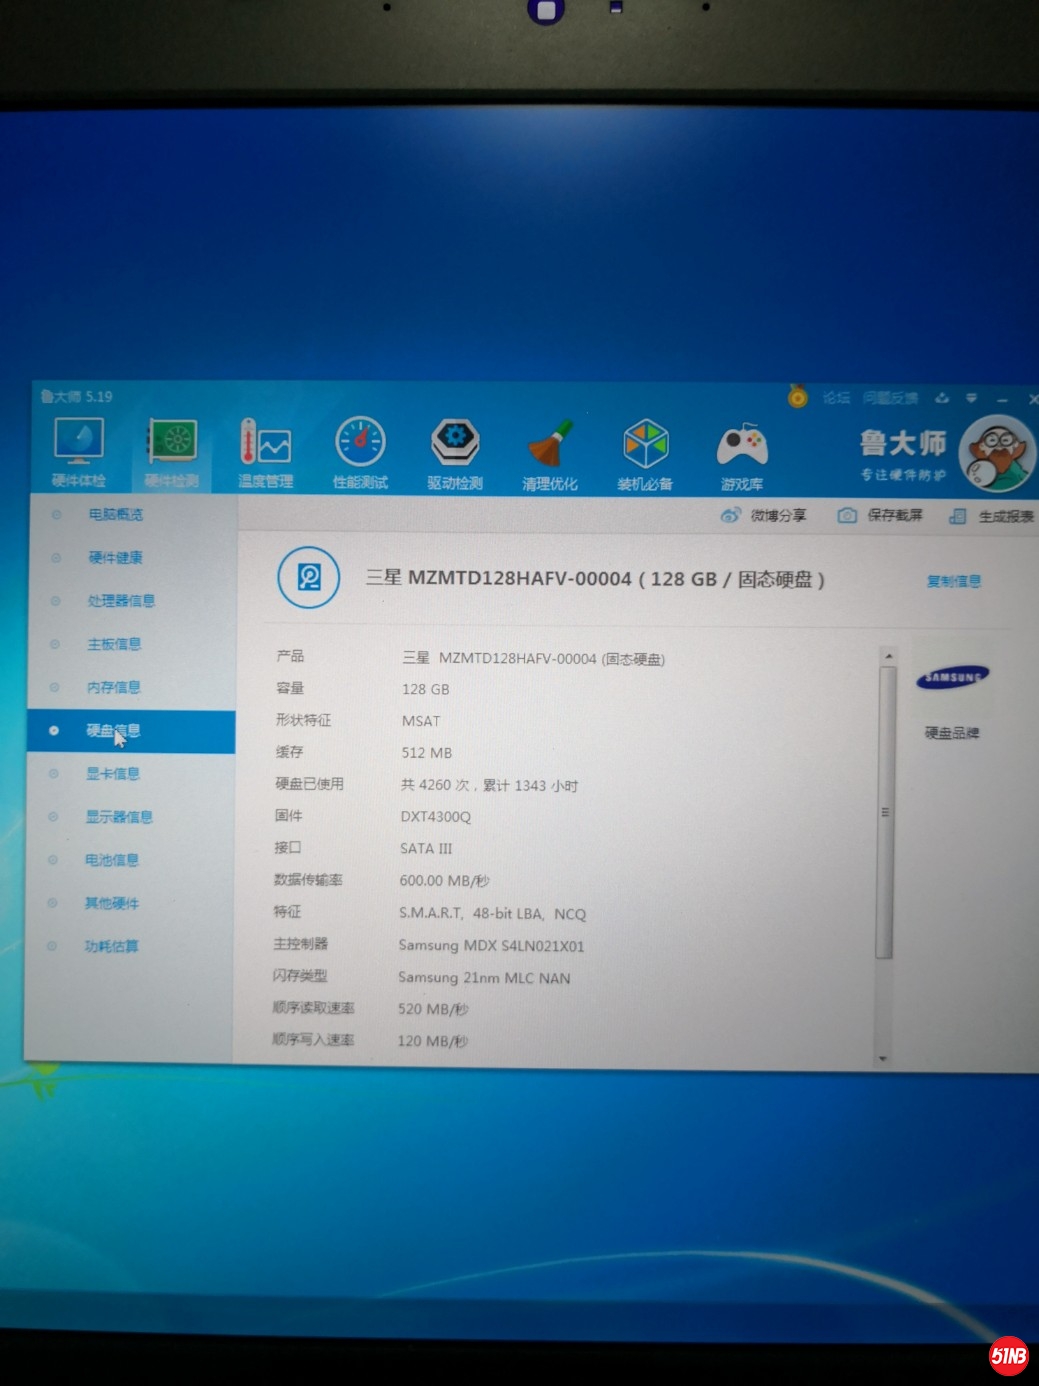Select 处理器信息 in the sidebar
This screenshot has width=1039, height=1386.
[x=121, y=601]
